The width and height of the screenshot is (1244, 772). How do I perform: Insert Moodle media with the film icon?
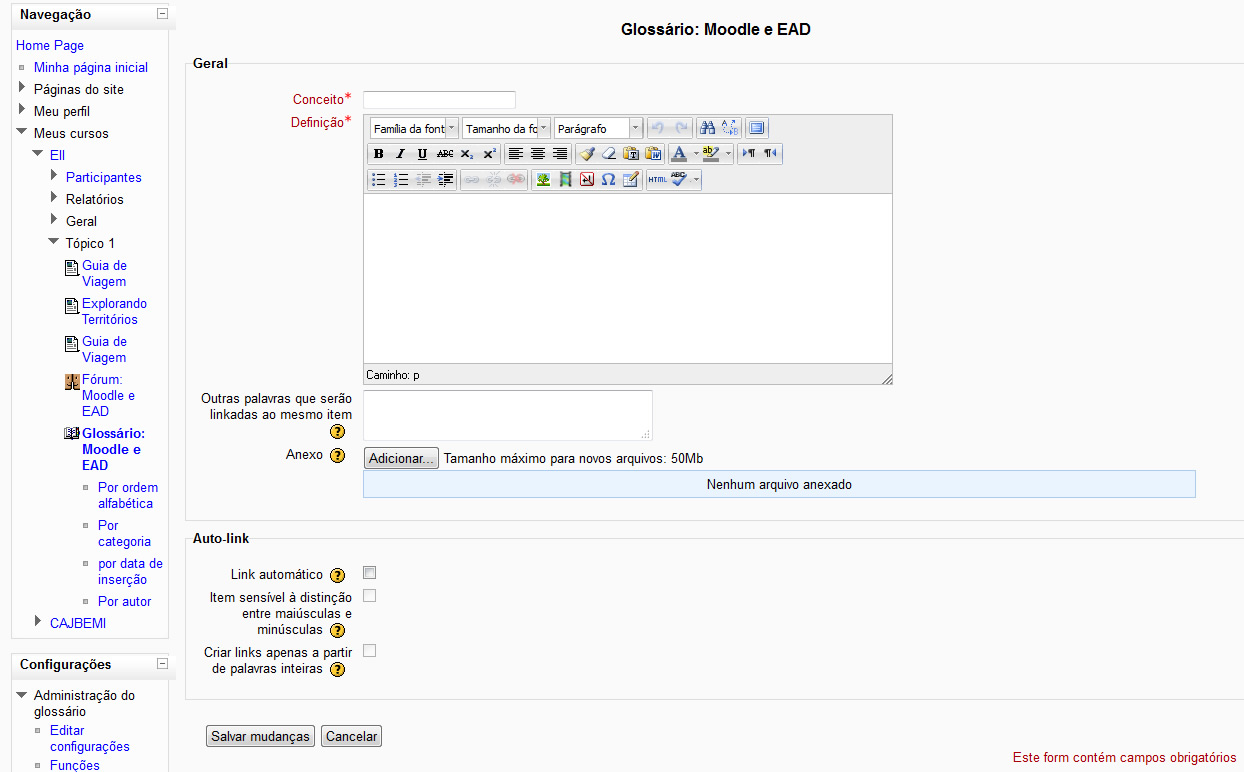[565, 180]
